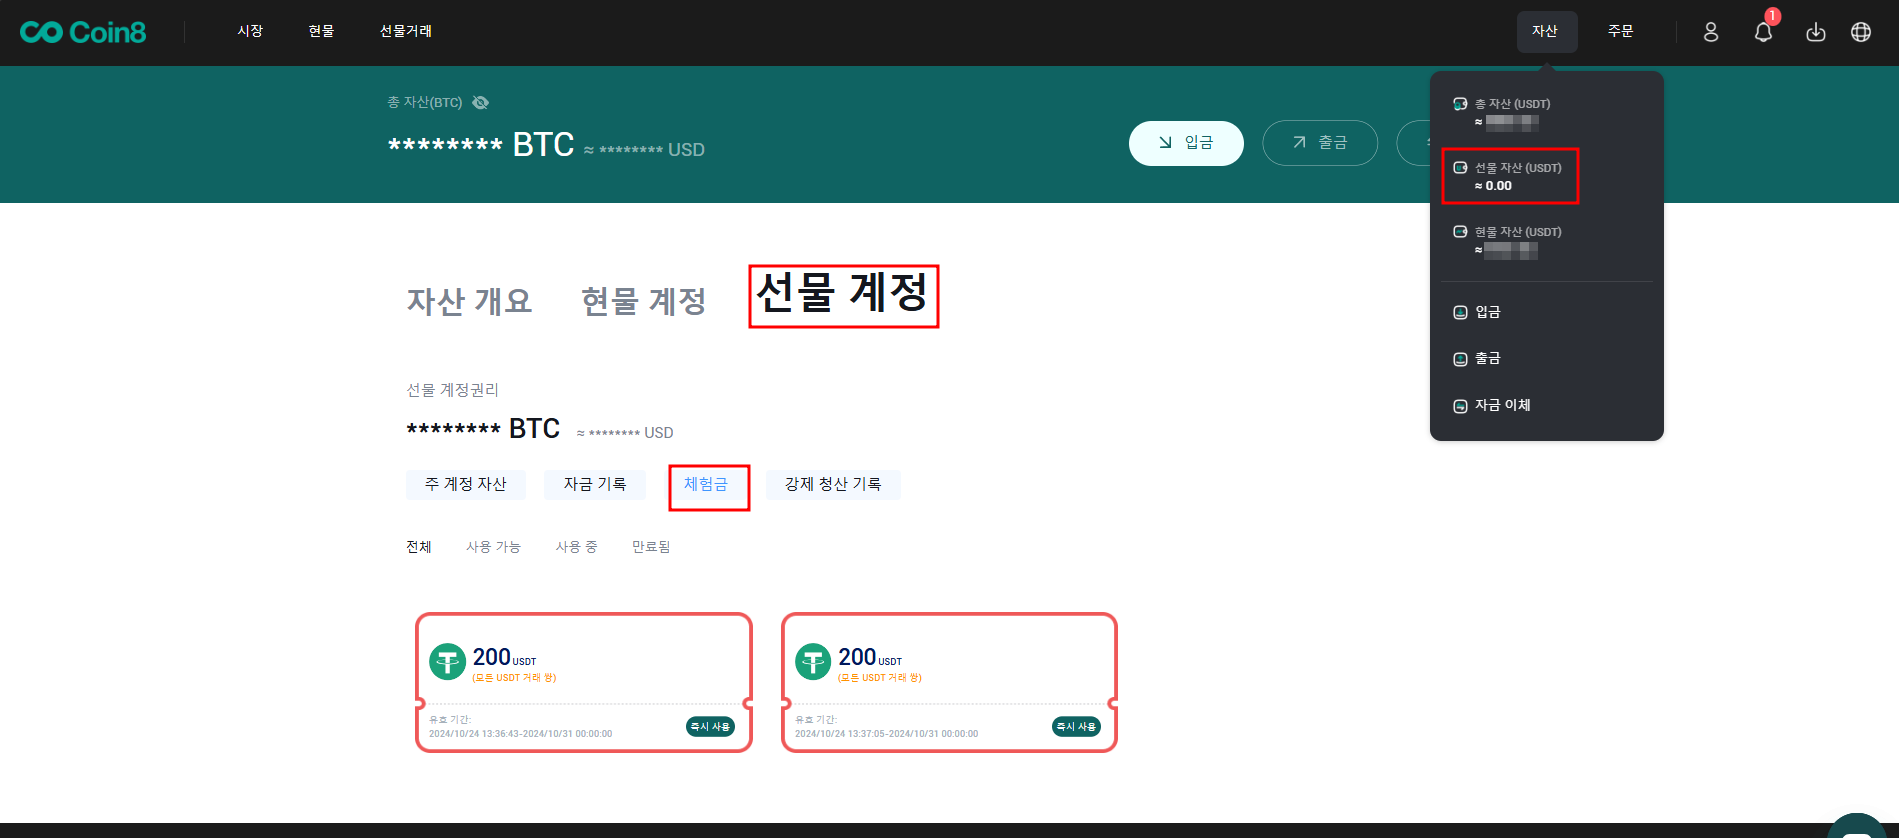1899x838 pixels.
Task: Open the 자산 dropdown in top navigation
Action: 1546,32
